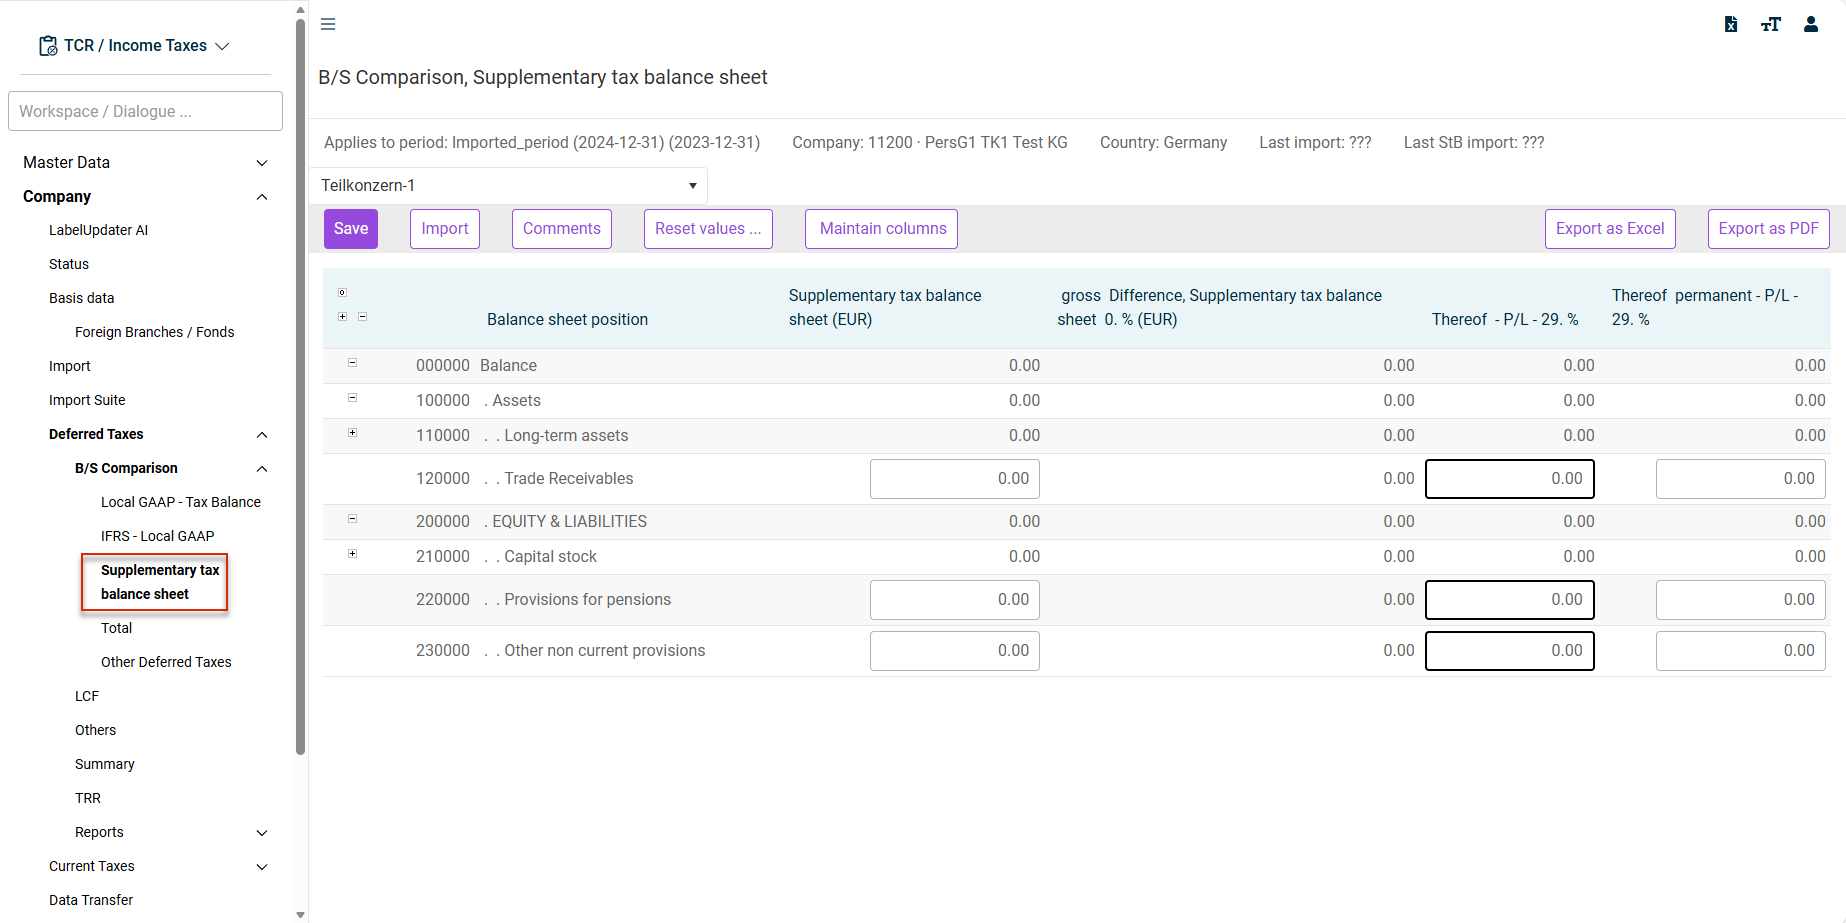Open Local GAAP - Tax Balance page
1846x923 pixels.
[181, 502]
